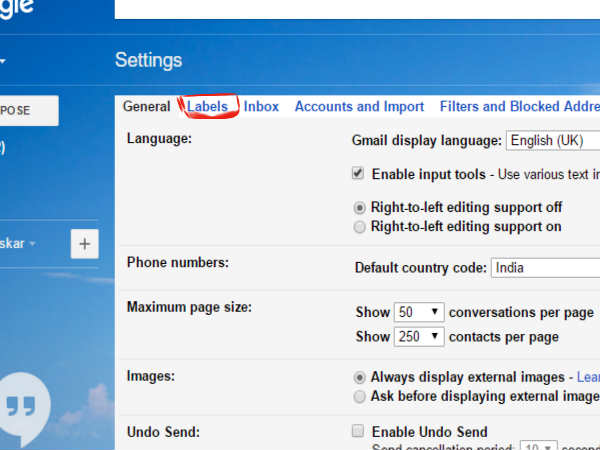
Task: Tick the Enable Undo Send checkbox
Action: 358,432
